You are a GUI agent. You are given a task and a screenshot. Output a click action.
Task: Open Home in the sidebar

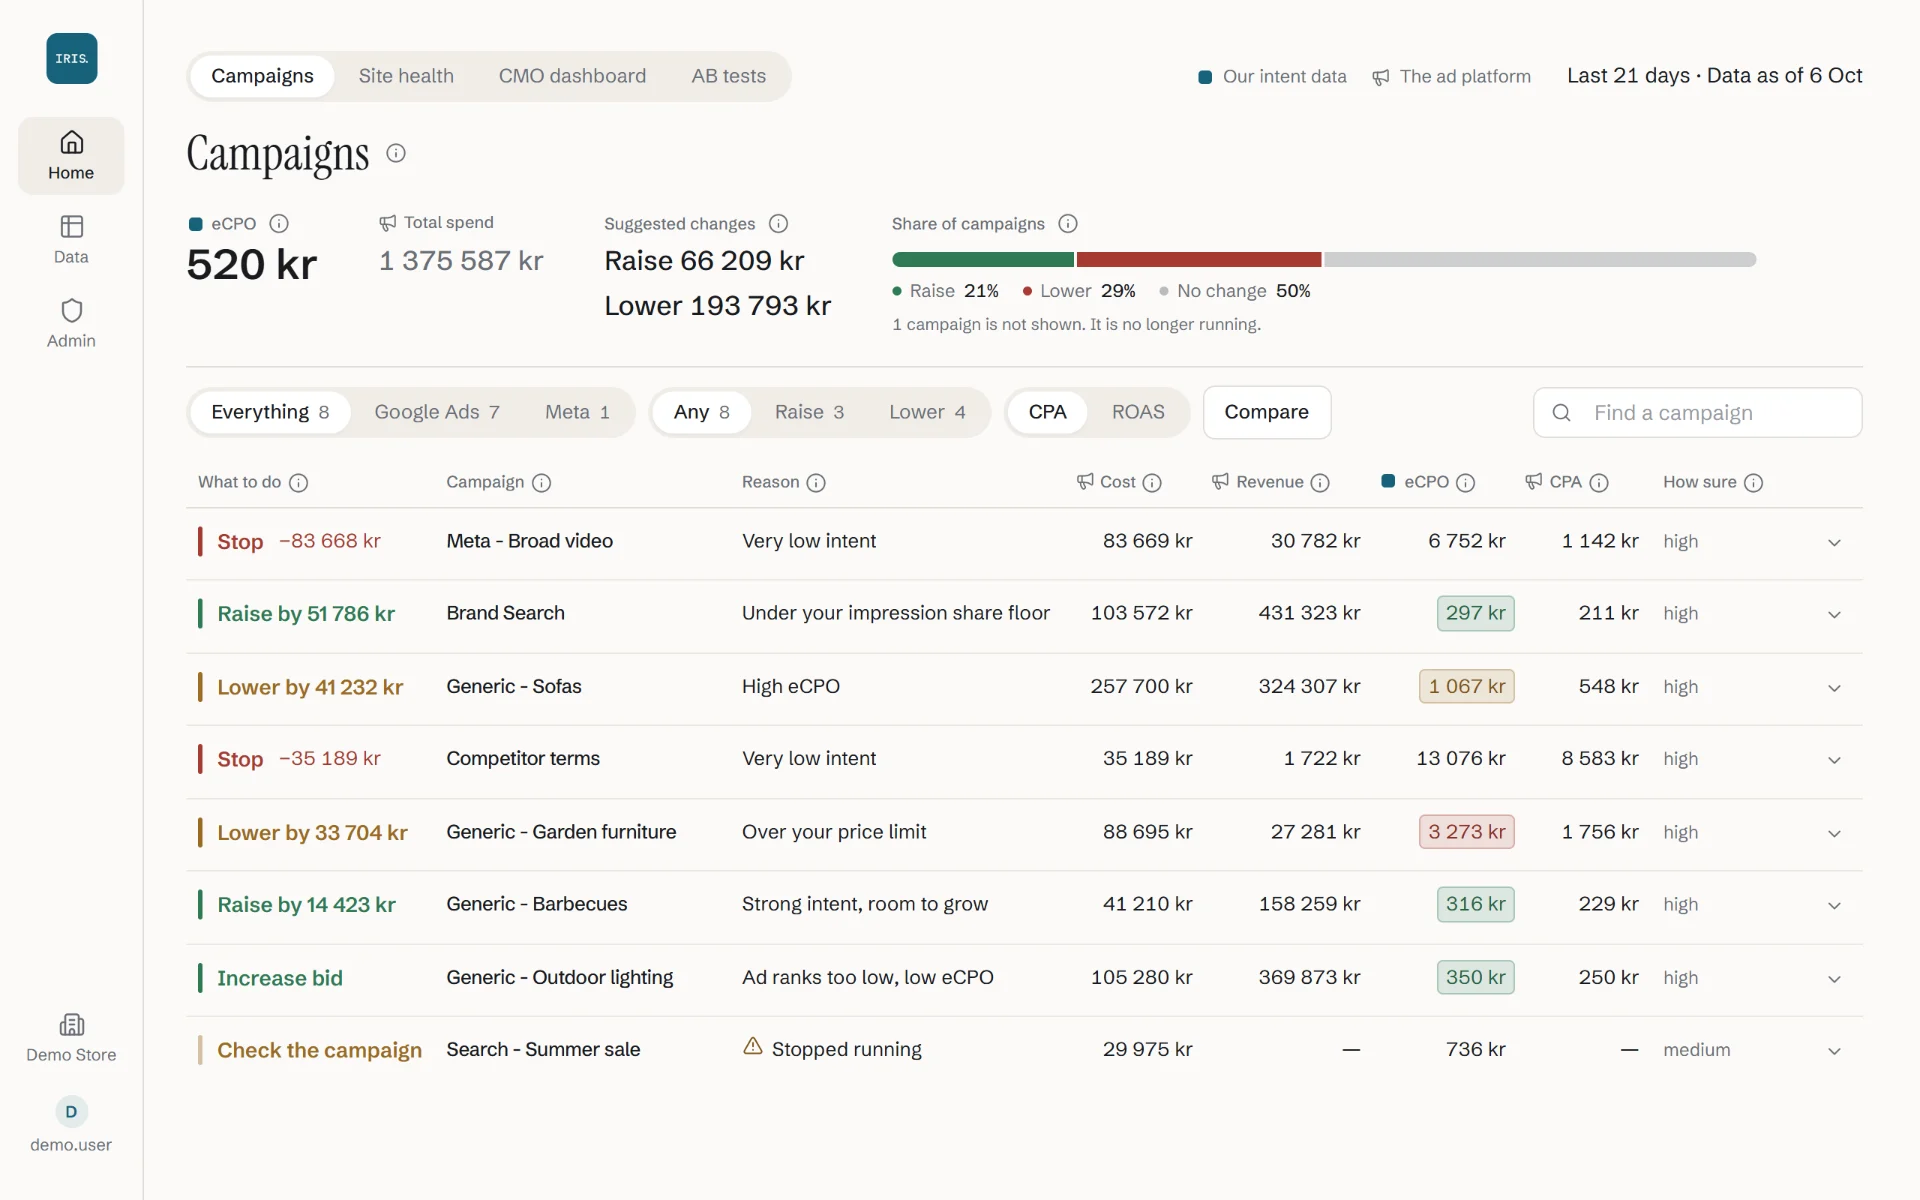tap(71, 155)
